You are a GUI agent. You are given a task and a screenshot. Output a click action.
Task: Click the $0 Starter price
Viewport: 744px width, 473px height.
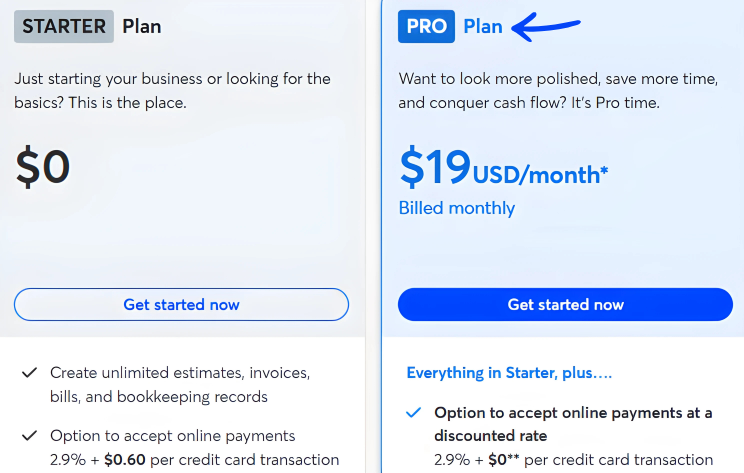pos(43,166)
